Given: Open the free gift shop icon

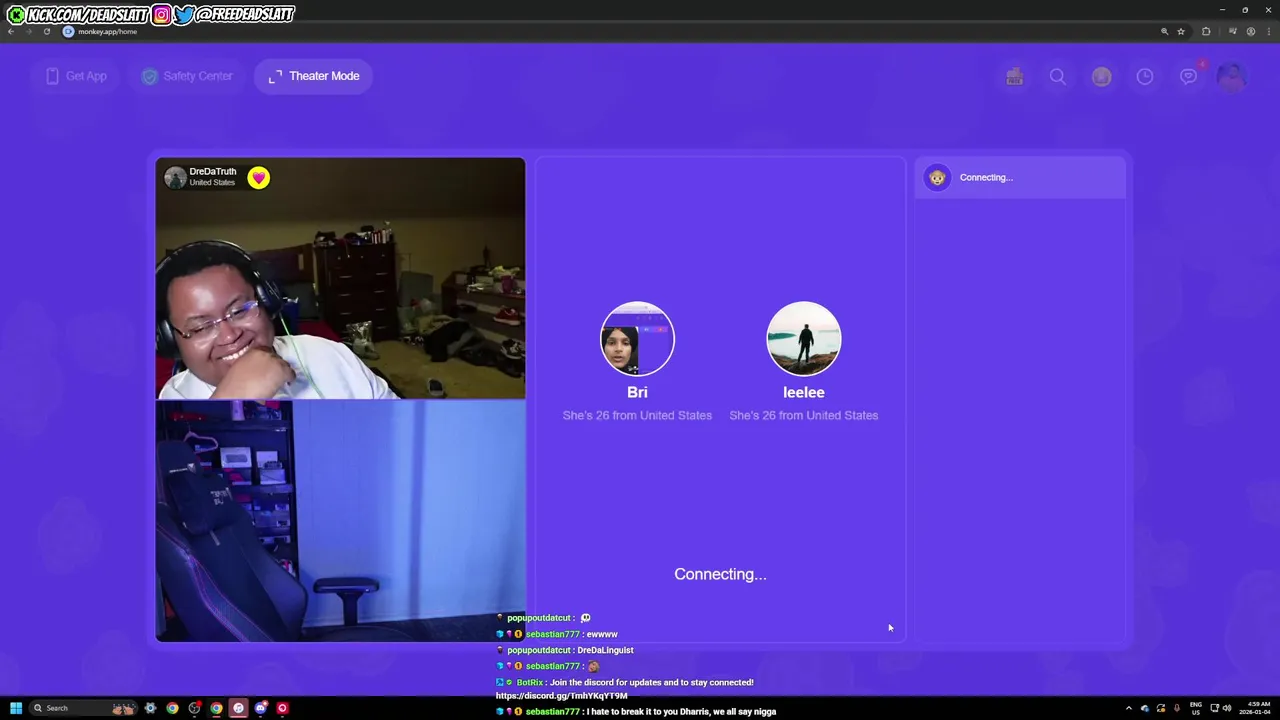Looking at the screenshot, I should [x=1014, y=77].
